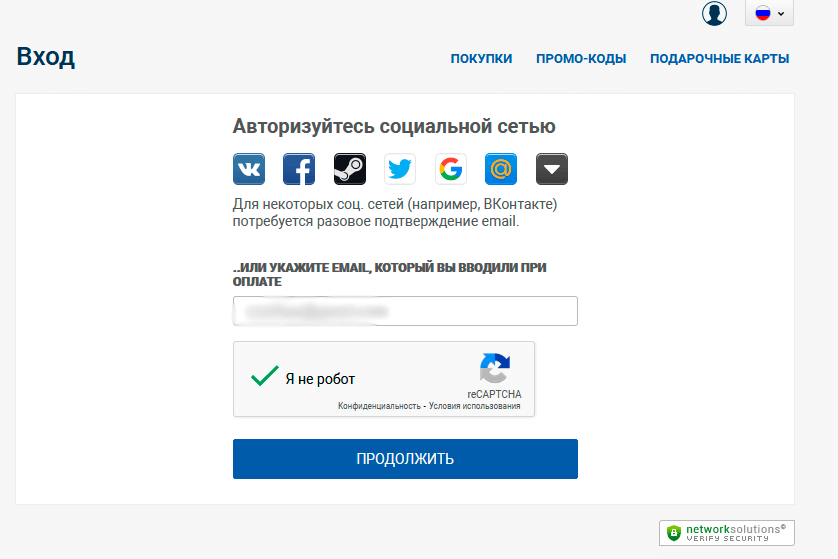Open the Подарочные карты page
This screenshot has width=838, height=559.
pos(719,59)
